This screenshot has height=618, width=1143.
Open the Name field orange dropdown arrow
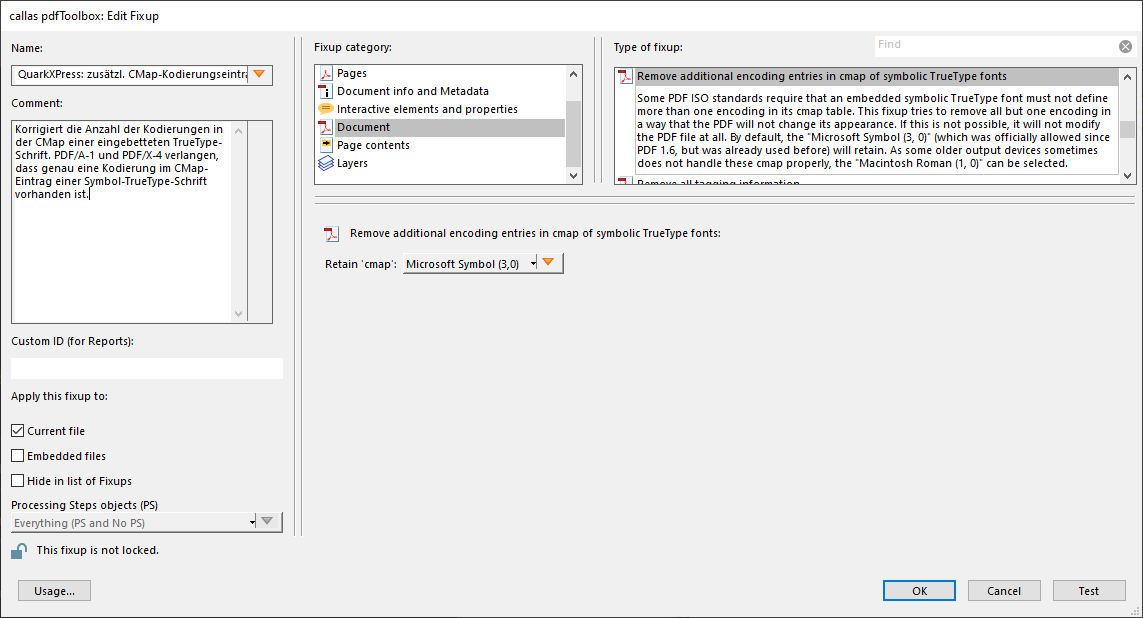pyautogui.click(x=260, y=74)
